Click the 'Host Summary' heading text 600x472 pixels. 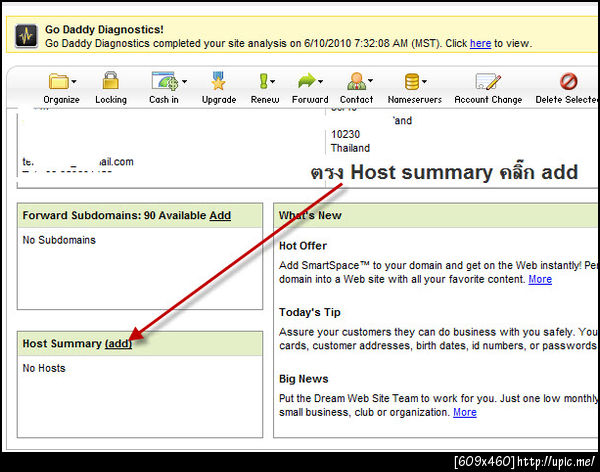click(x=62, y=344)
